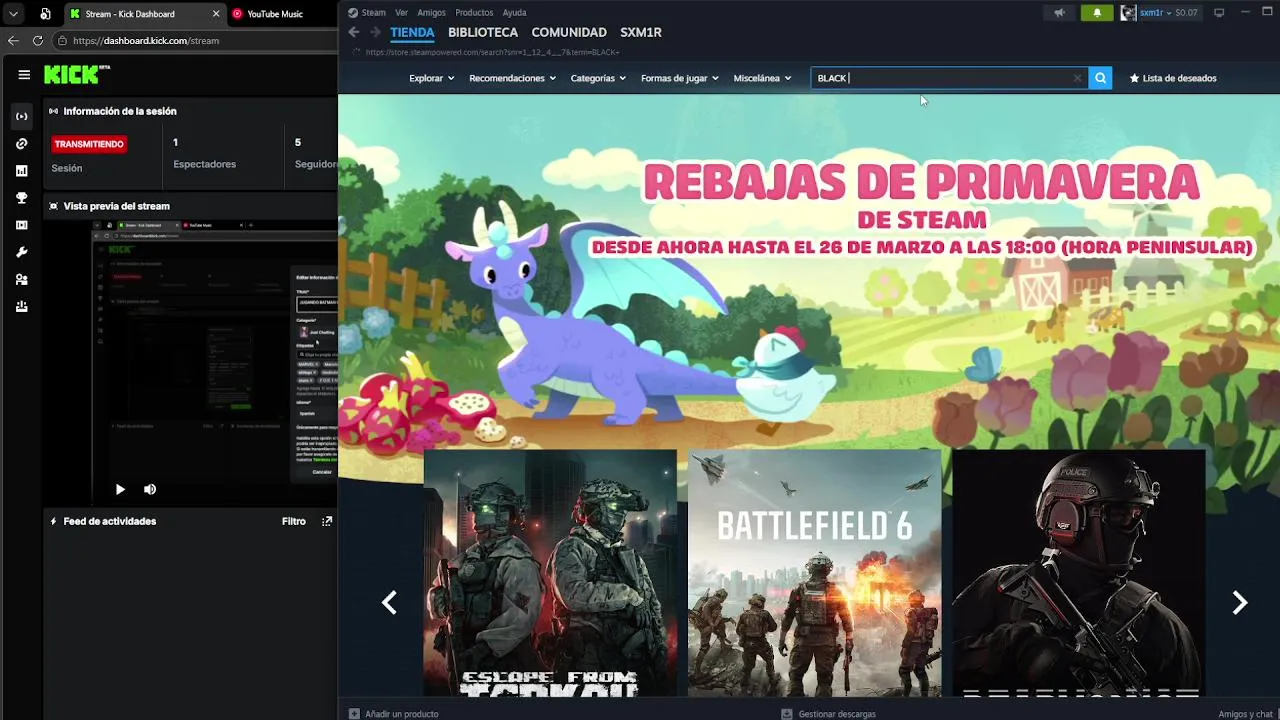1280x720 pixels.
Task: Click Añadir un producto
Action: 393,714
